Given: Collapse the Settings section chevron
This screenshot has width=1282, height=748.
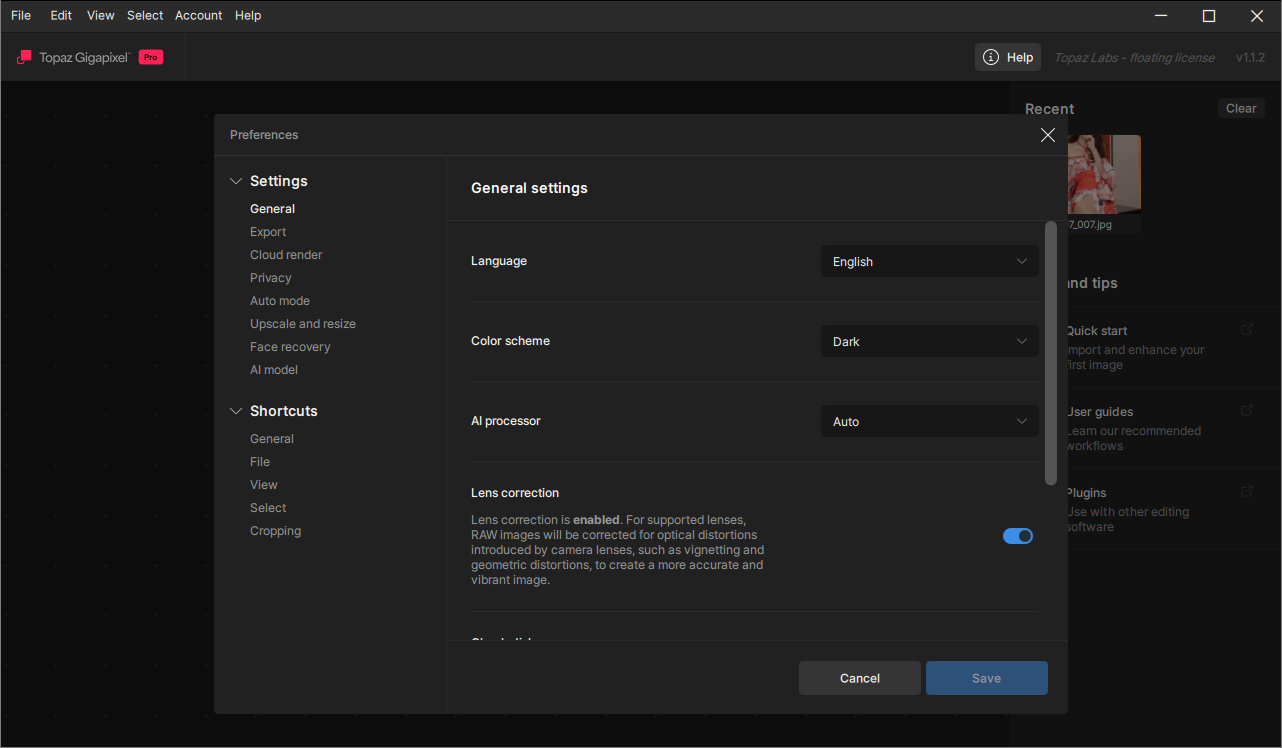Looking at the screenshot, I should click(236, 181).
